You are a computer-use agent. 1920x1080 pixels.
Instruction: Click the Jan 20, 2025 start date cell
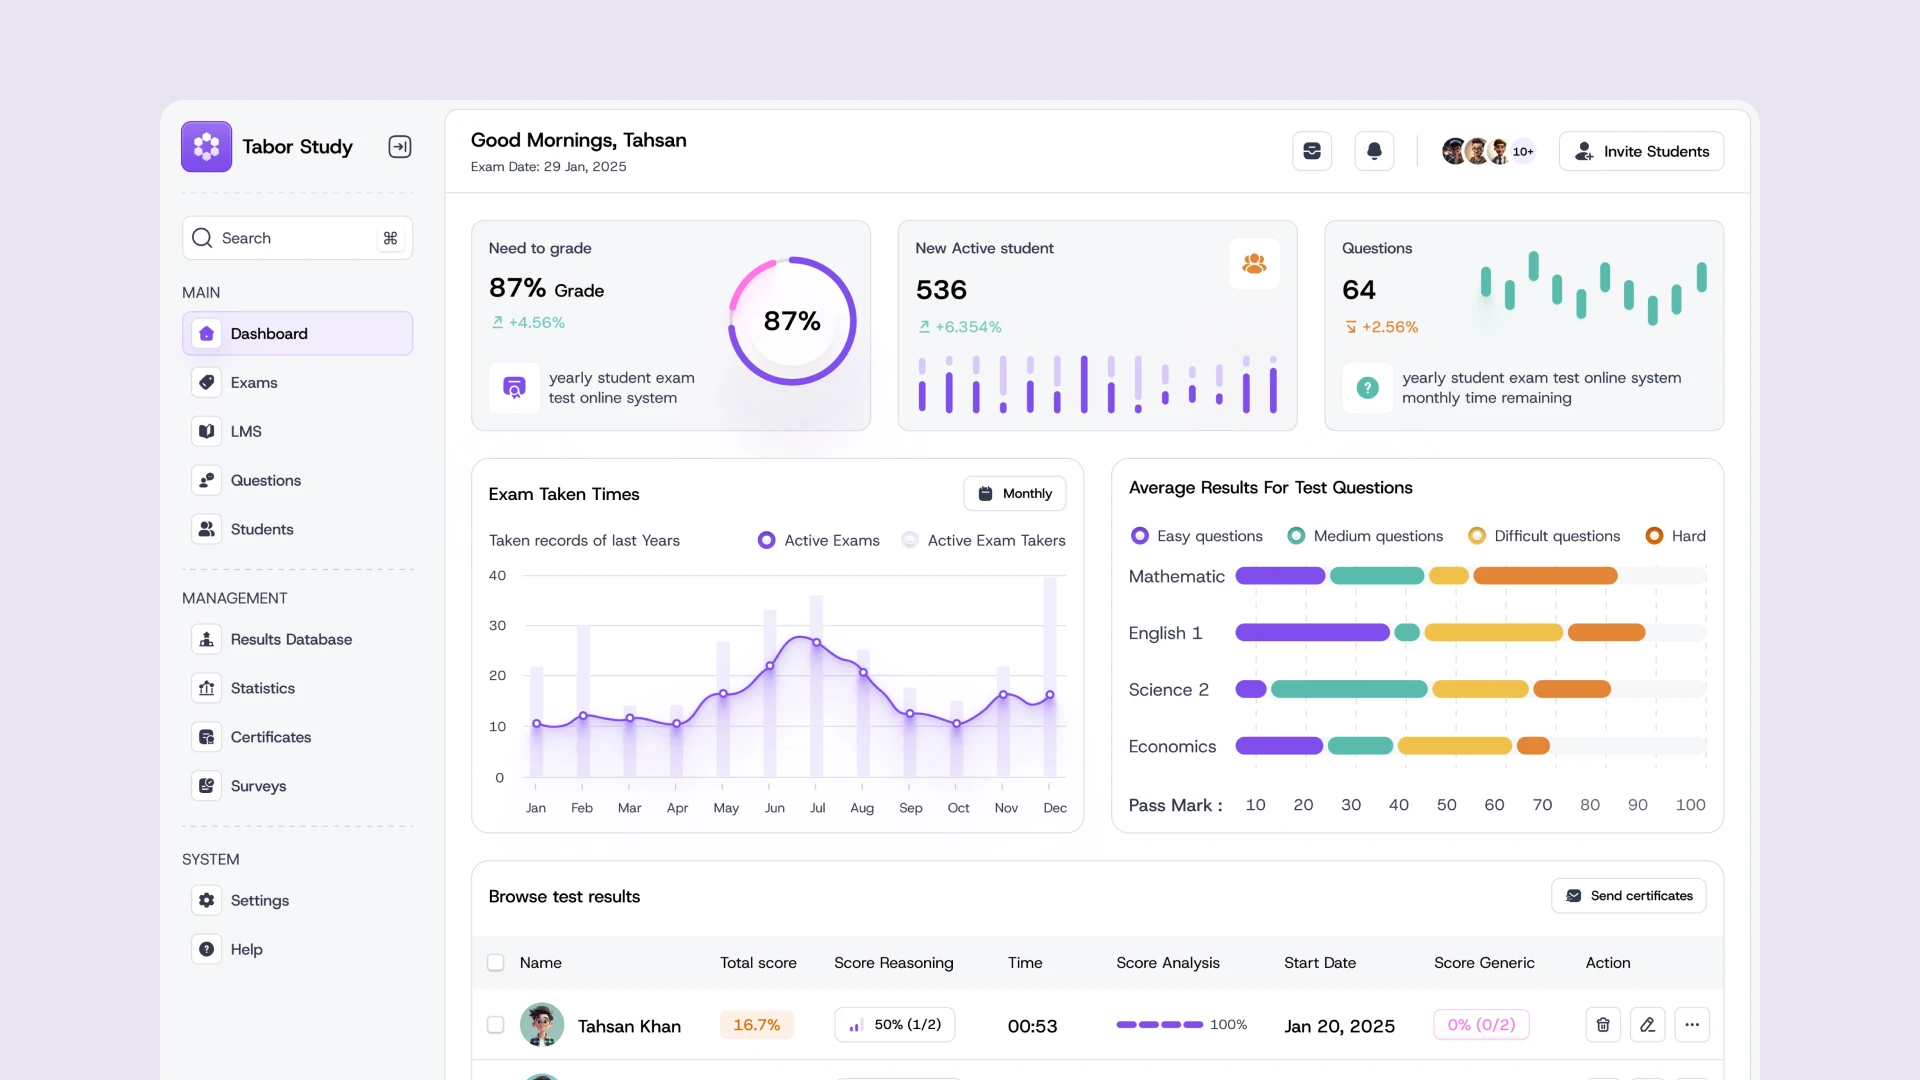1339,1026
